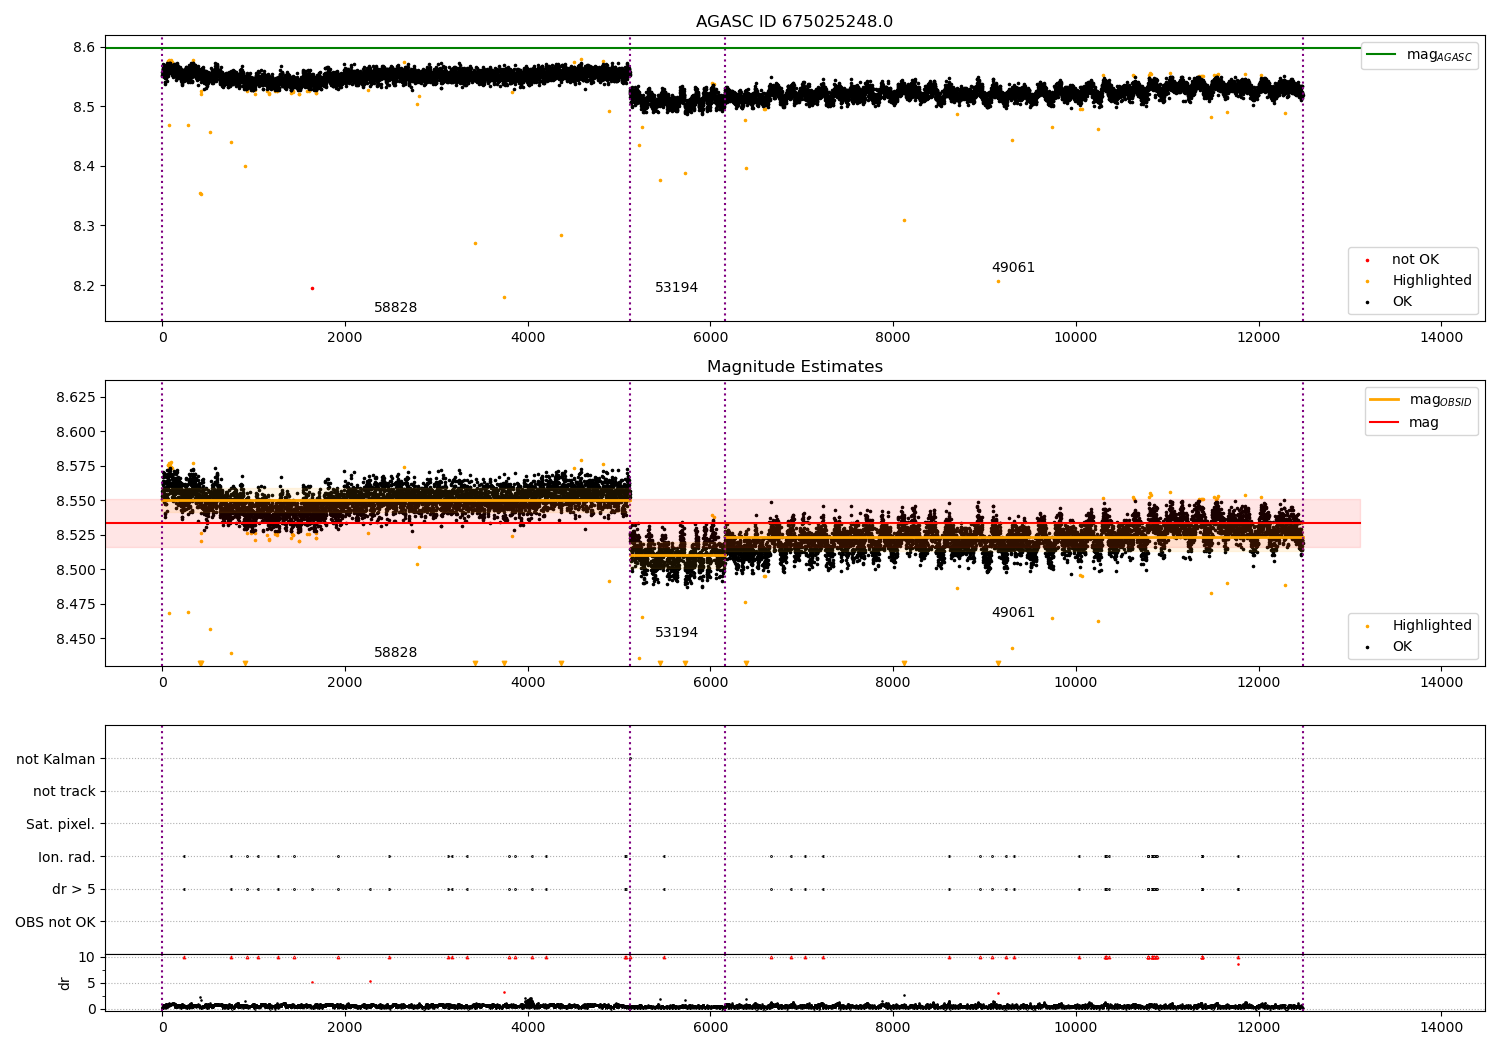Viewport: 1500px width, 1050px height.
Task: Click the 5 tick label on the dr axis
Action: (x=91, y=984)
